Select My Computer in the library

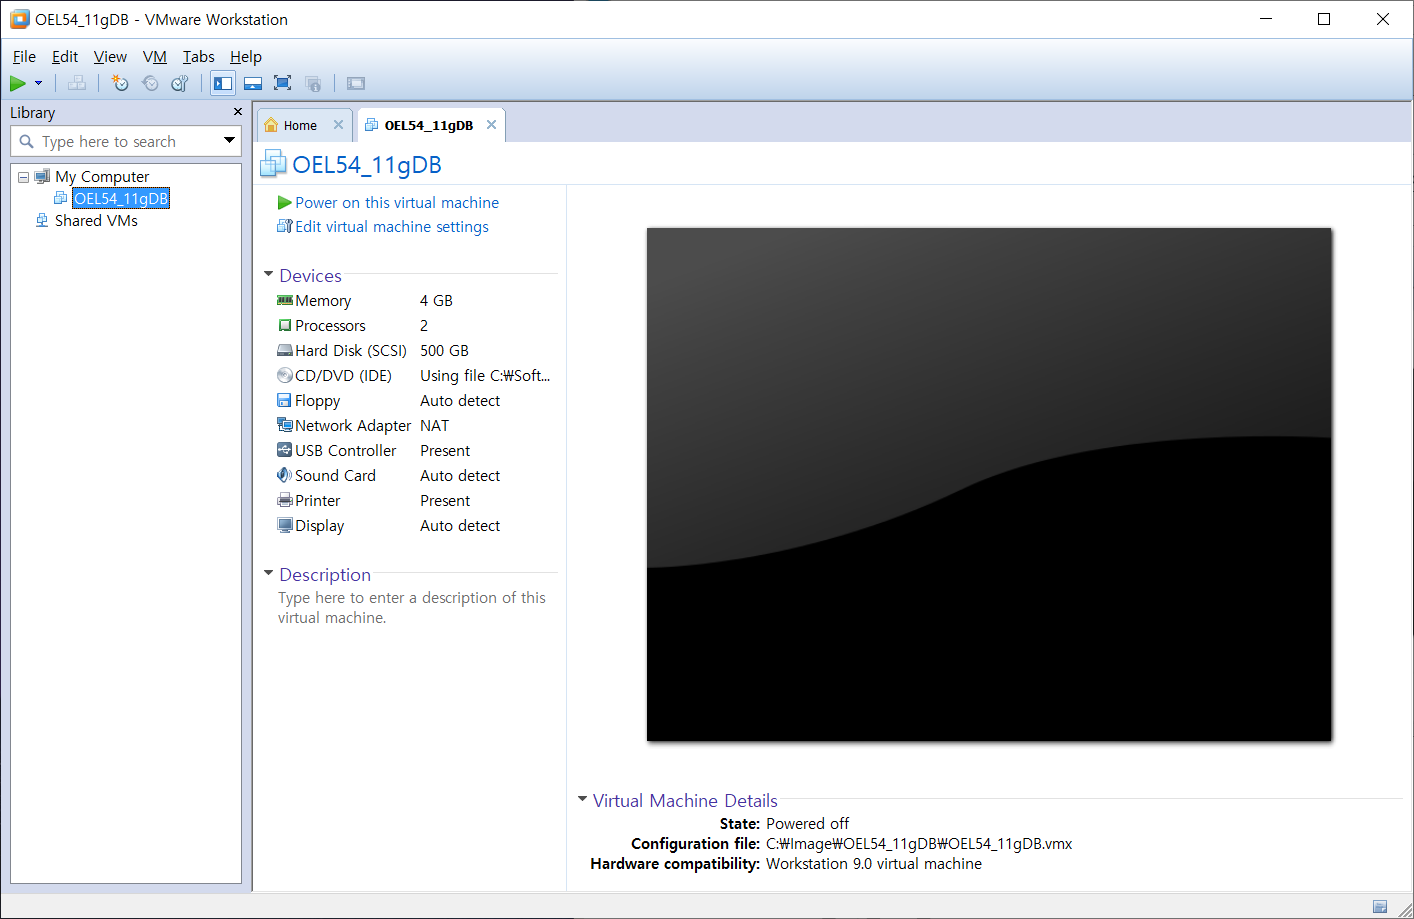tap(102, 177)
